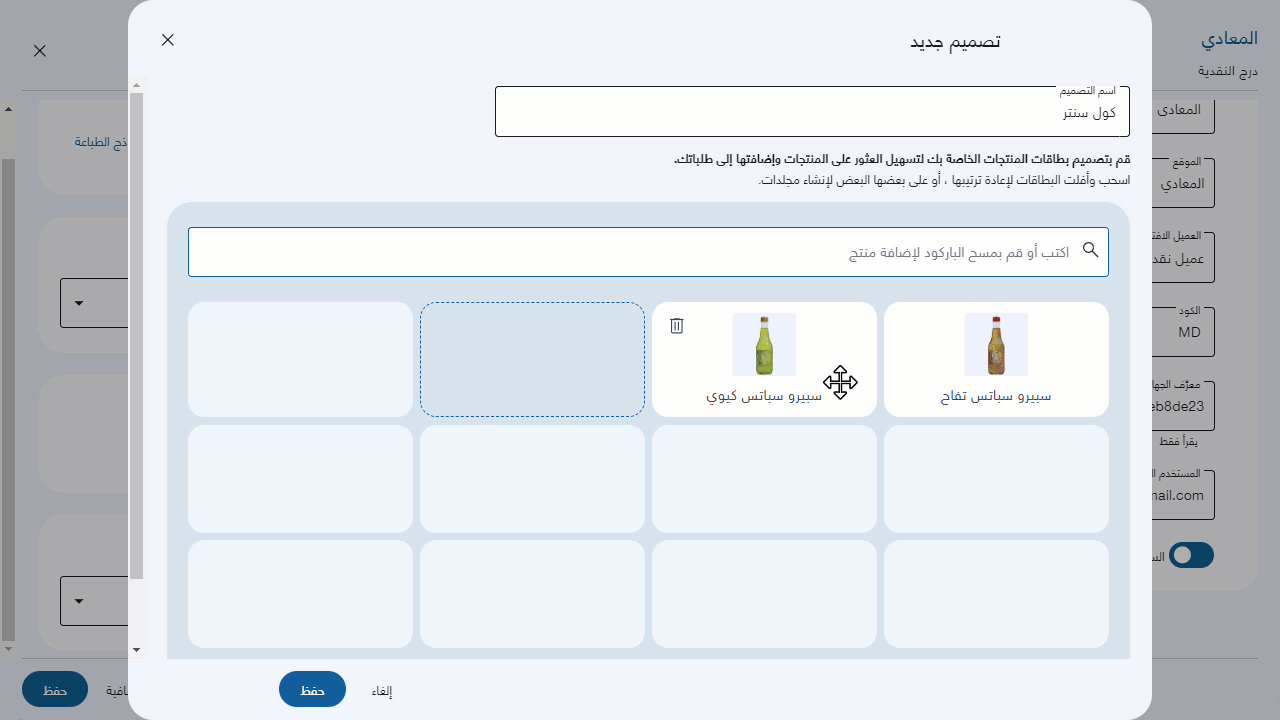The width and height of the screenshot is (1280, 720).
Task: Cancel the dialog with إلغاء
Action: pos(382,691)
